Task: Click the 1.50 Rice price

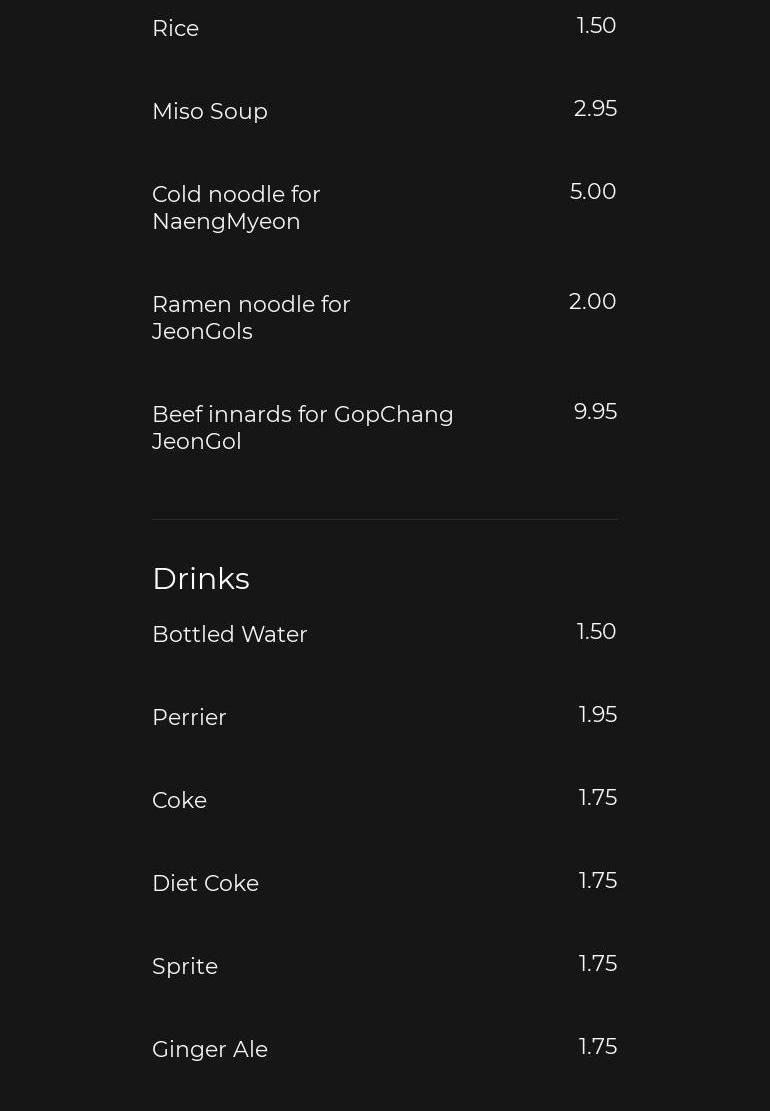Action: pos(596,26)
